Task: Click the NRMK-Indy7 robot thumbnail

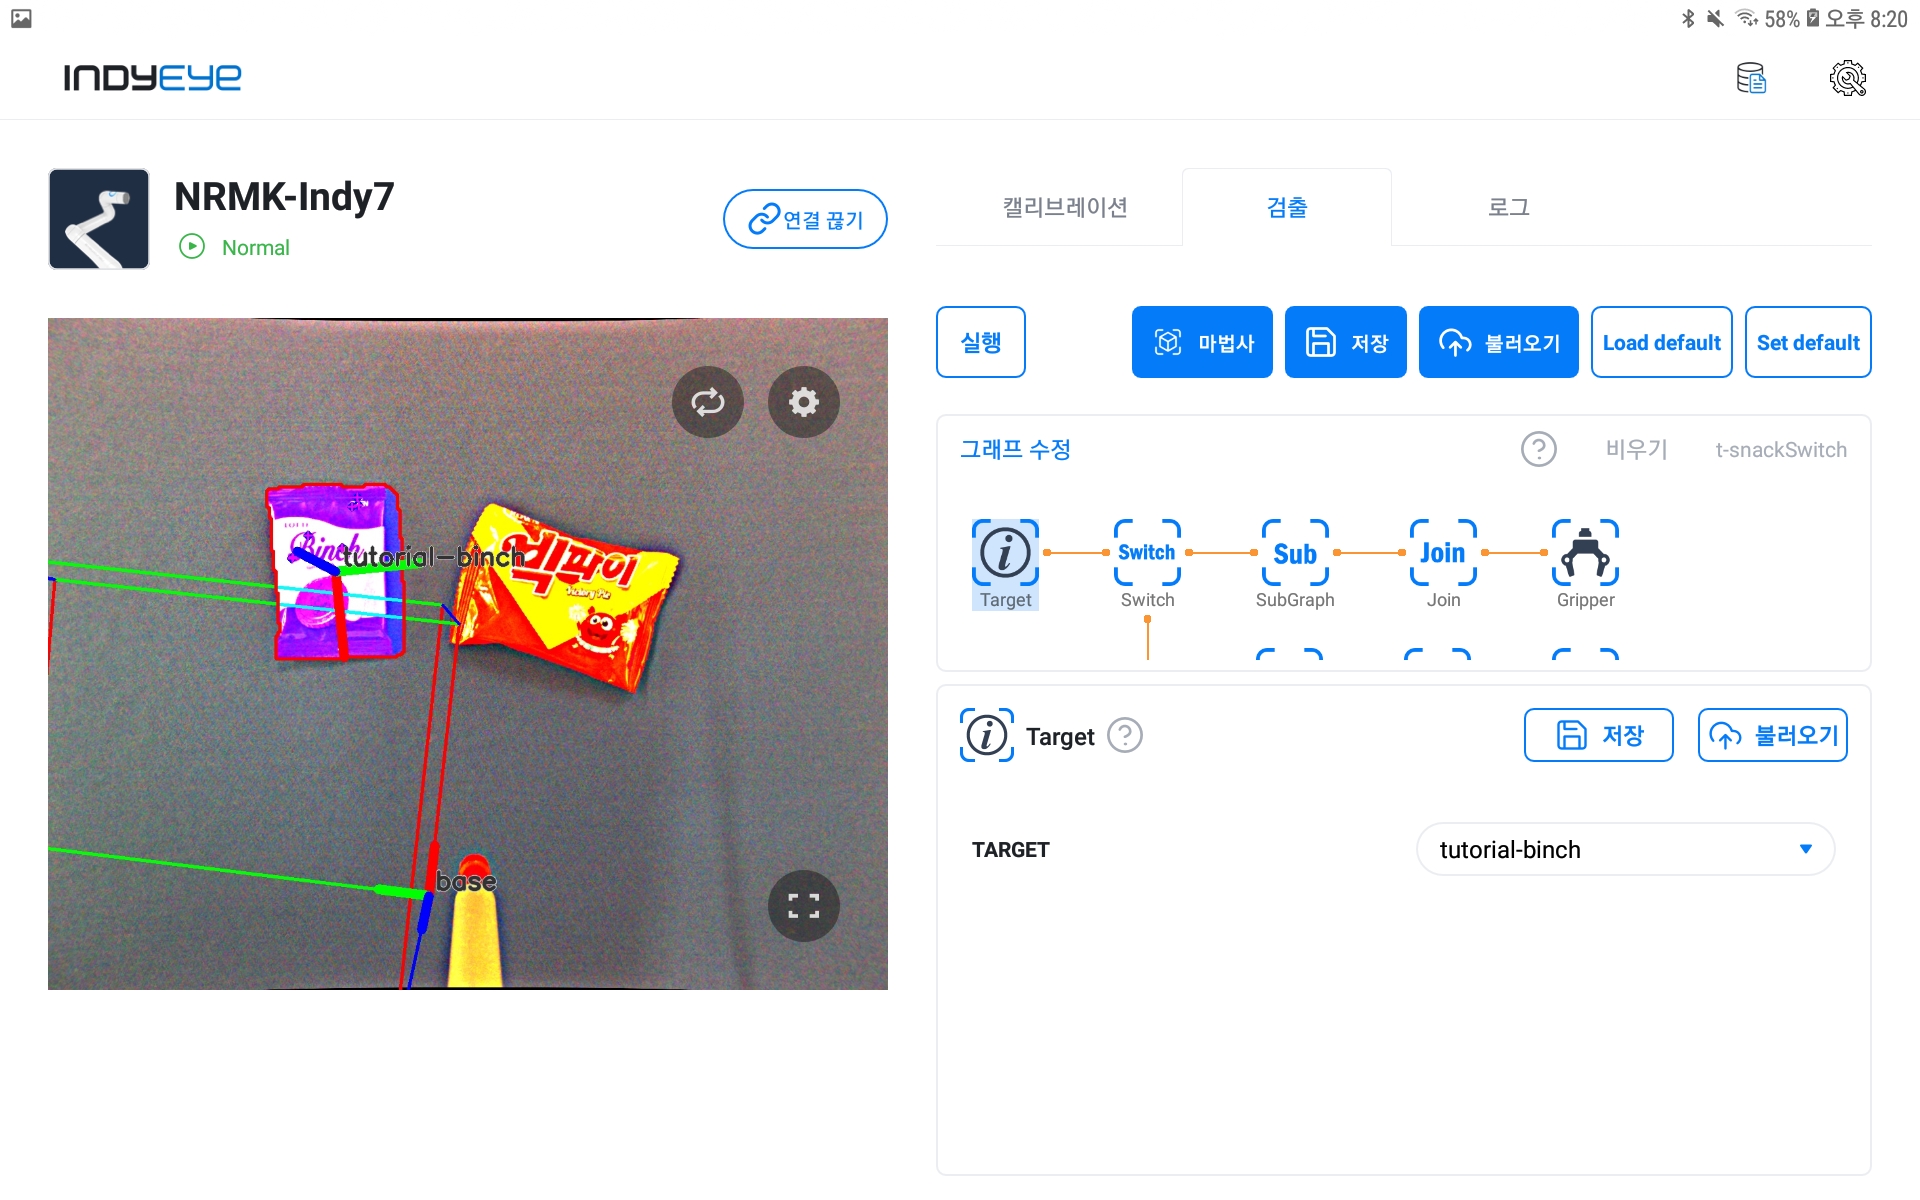Action: [x=99, y=219]
